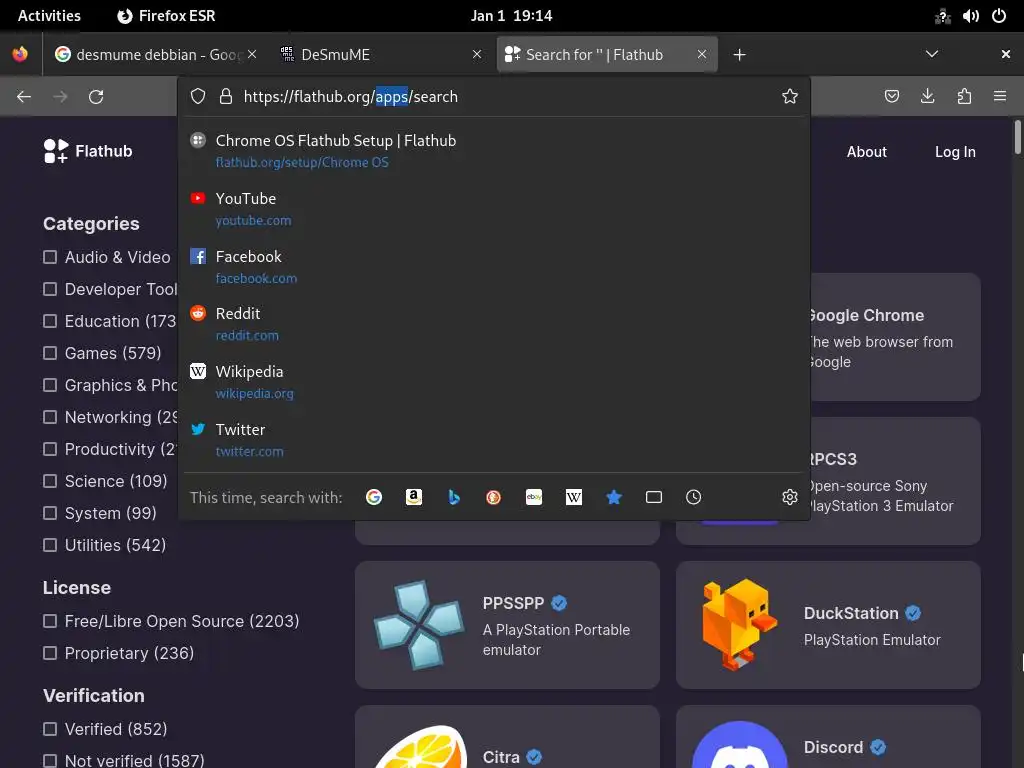This screenshot has height=768, width=1024.
Task: Search history using the clock icon
Action: click(694, 498)
